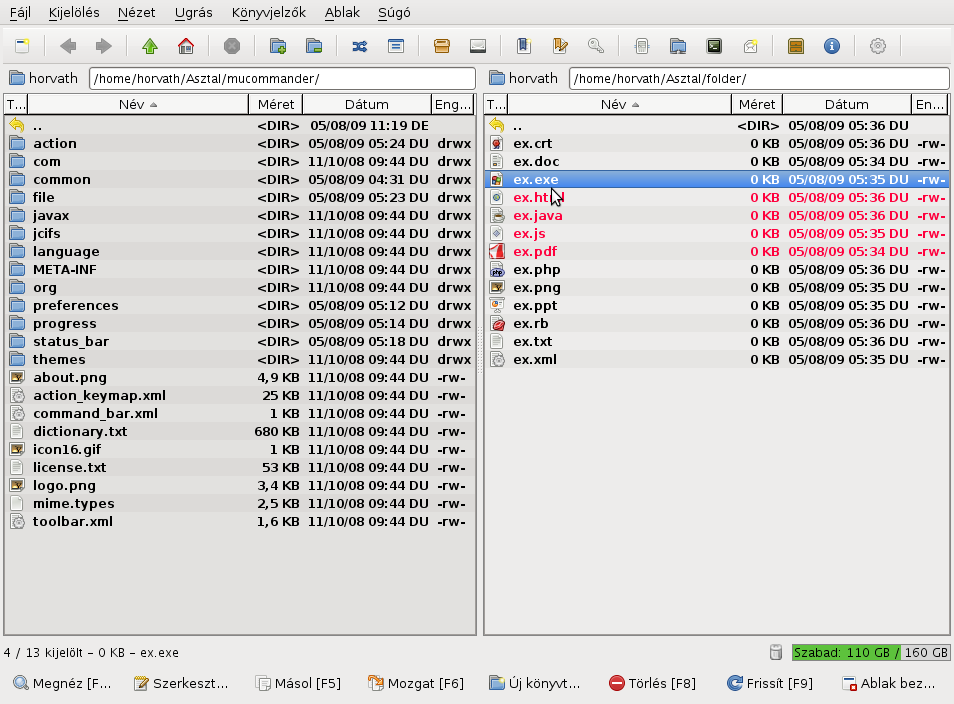This screenshot has height=704, width=954.
Task: Go to parent folder with the green up arrow
Action: point(150,46)
